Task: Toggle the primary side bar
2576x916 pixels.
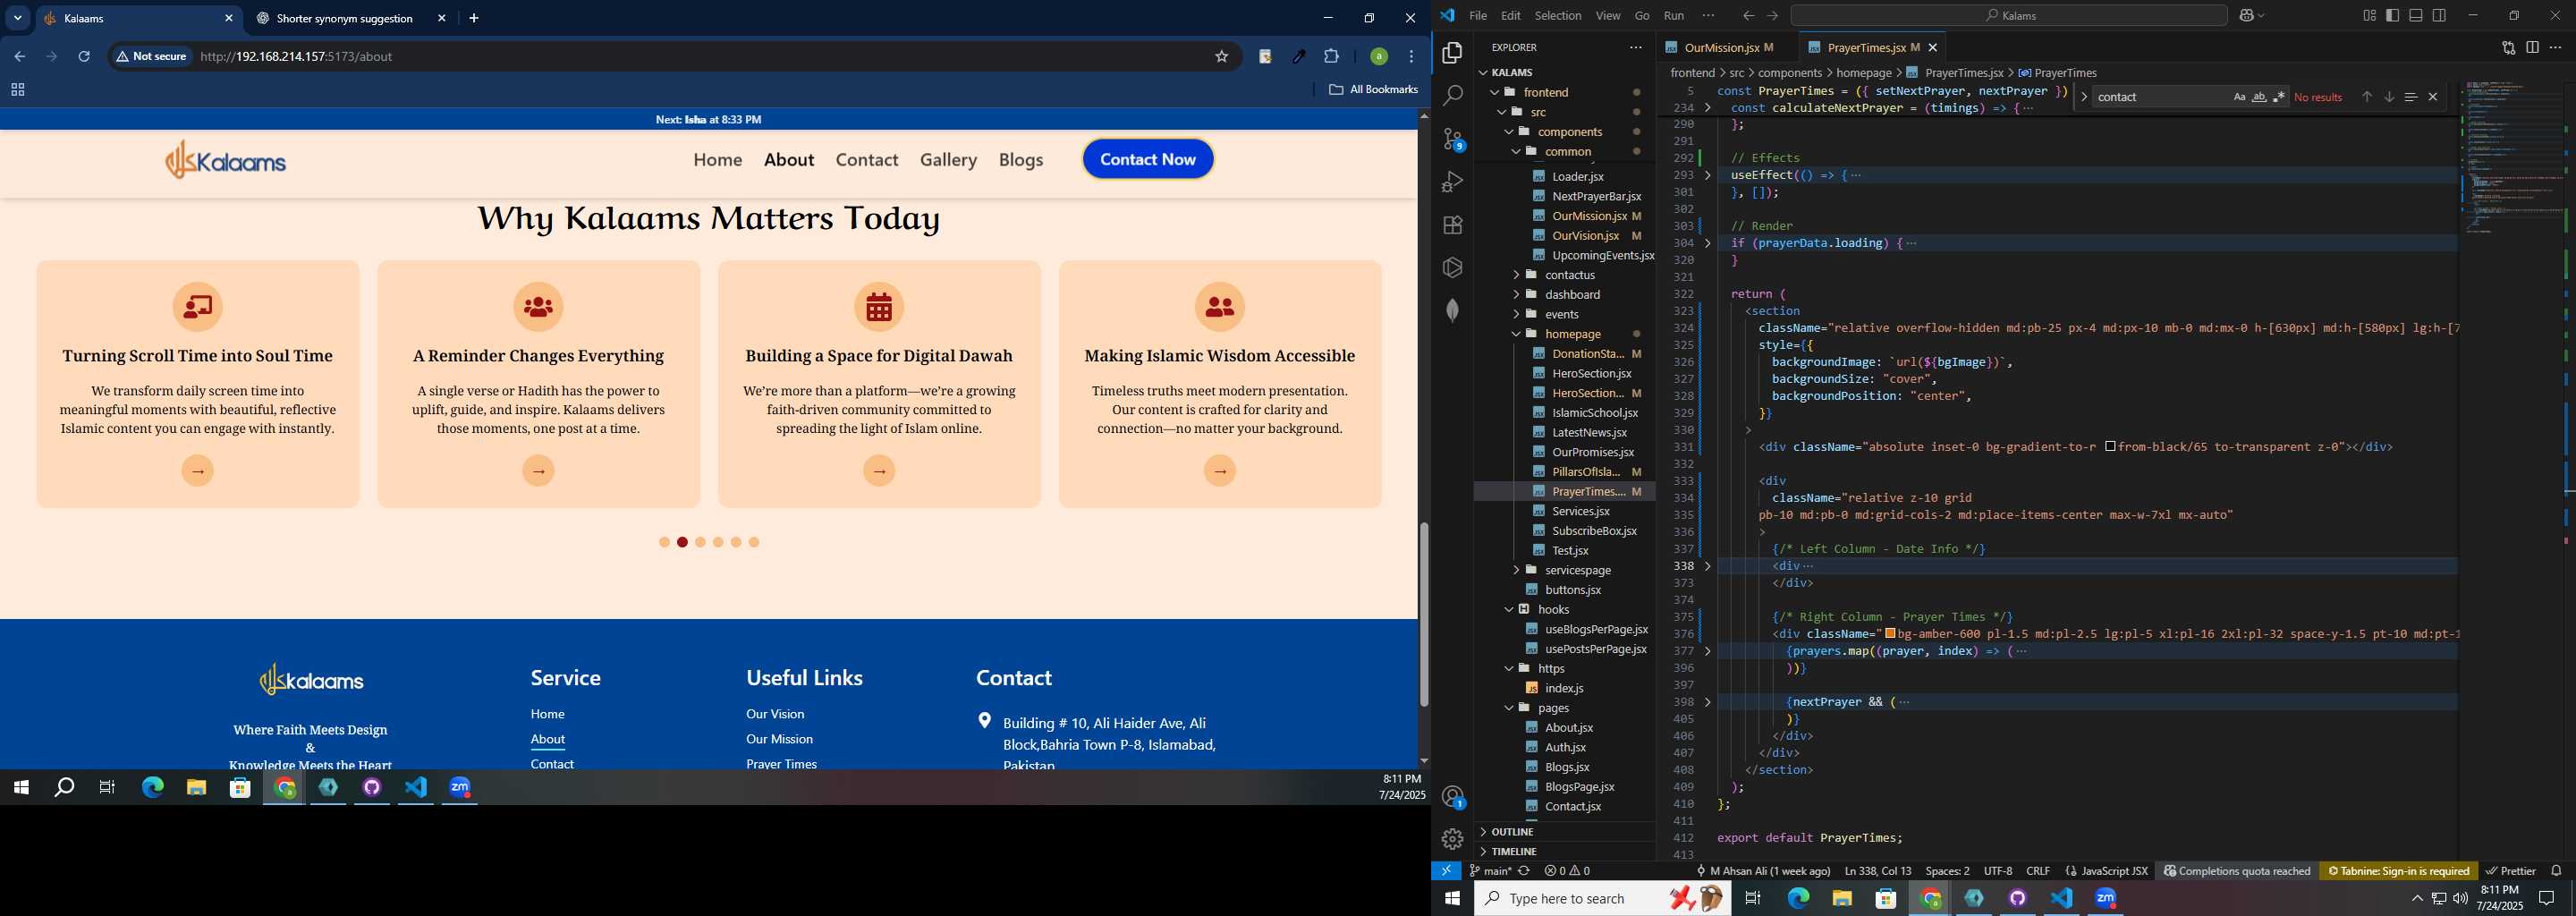Action: coord(2392,15)
